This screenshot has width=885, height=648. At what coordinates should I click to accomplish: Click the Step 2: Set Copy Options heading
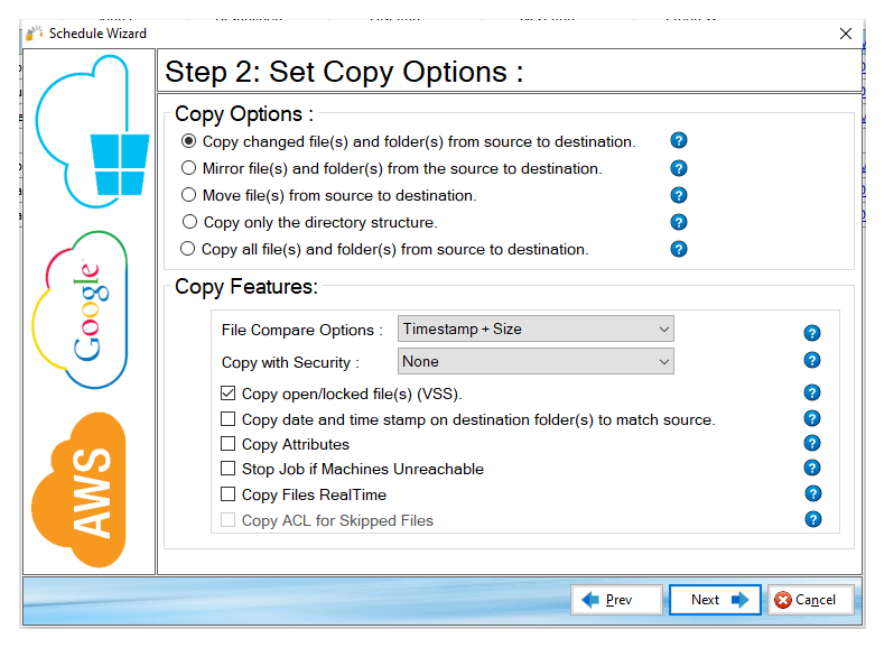point(344,72)
